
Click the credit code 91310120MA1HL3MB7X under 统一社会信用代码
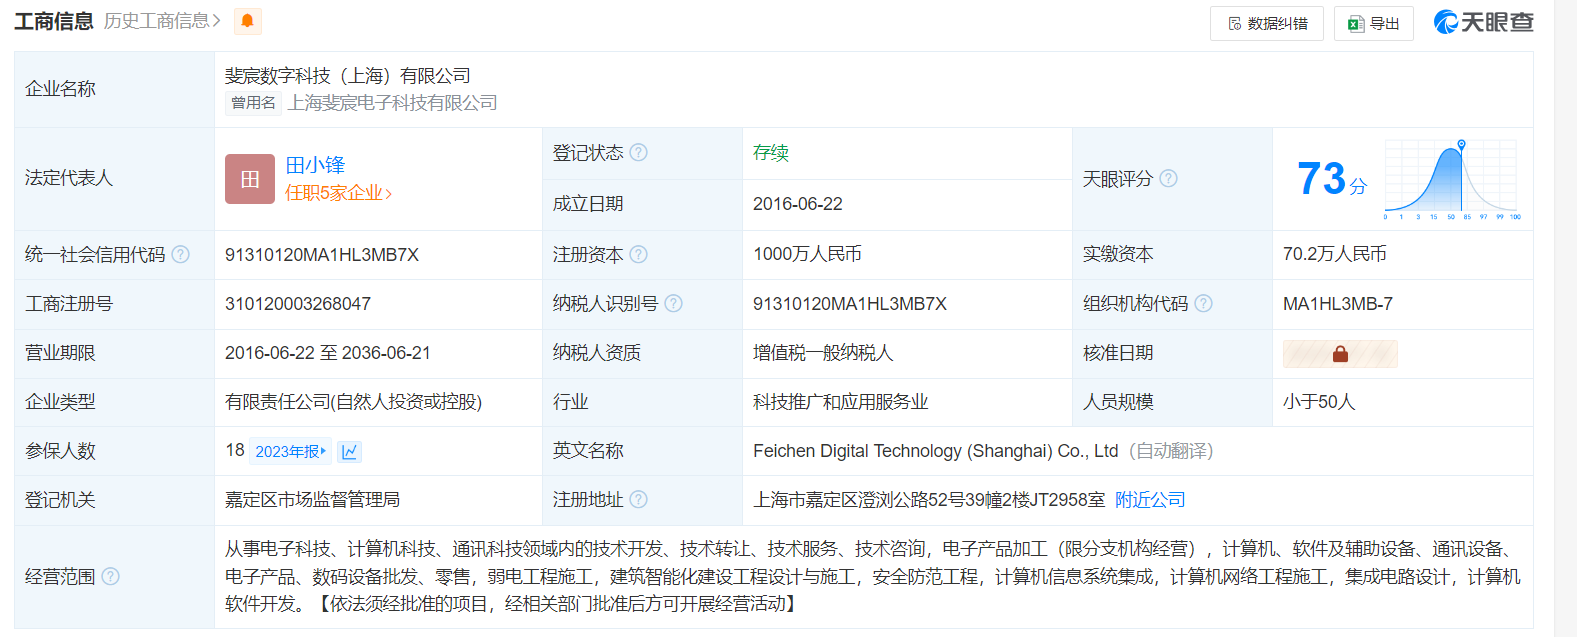[x=322, y=255]
